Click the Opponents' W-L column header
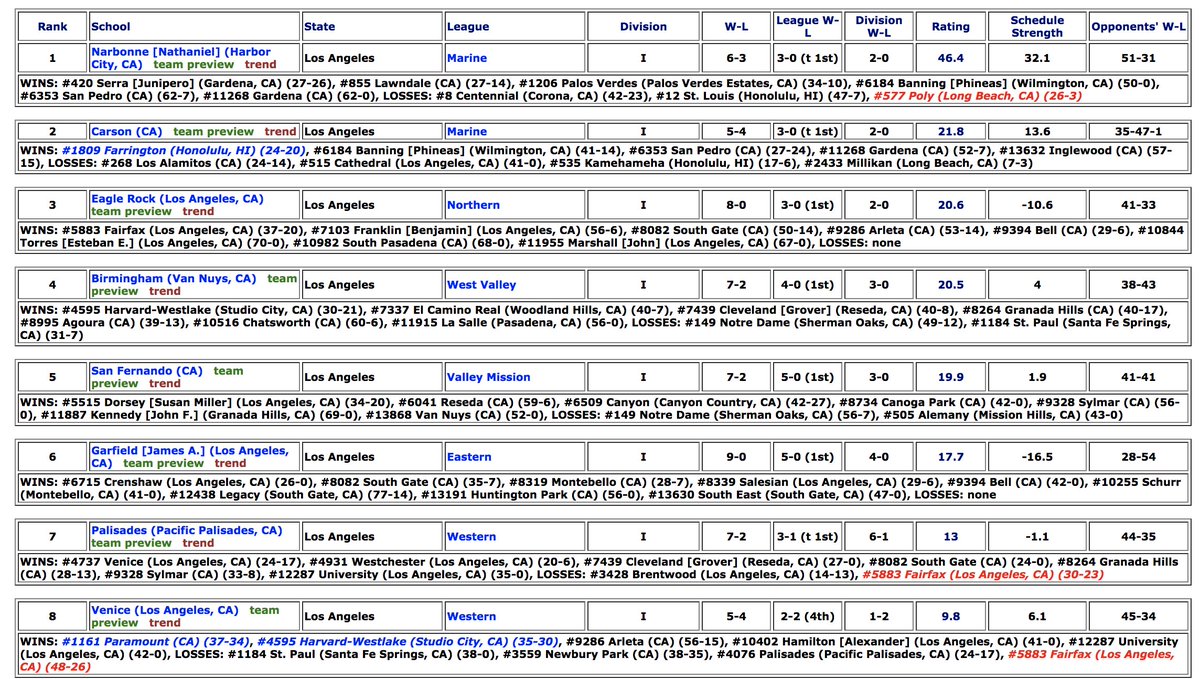 (x=1138, y=27)
